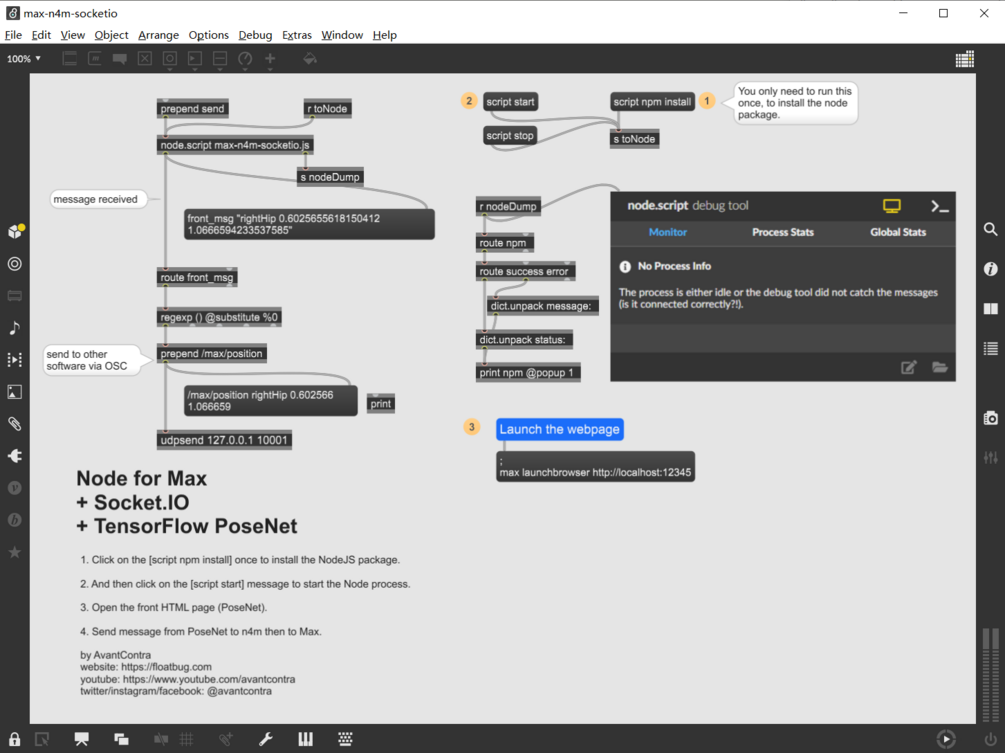The width and height of the screenshot is (1005, 753).
Task: Click the 'script start' message box
Action: point(510,101)
